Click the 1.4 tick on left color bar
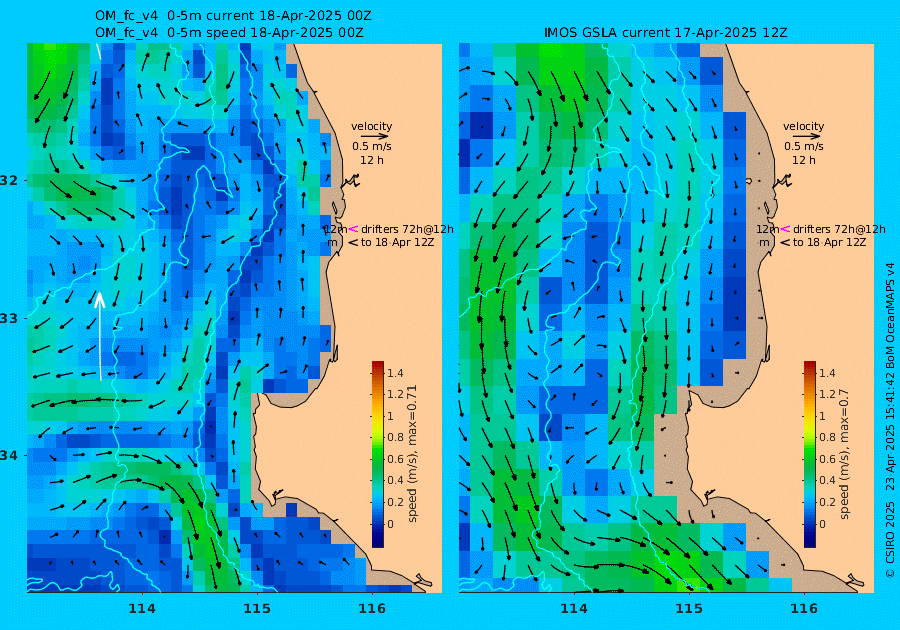Screen dimensions: 900x630 pyautogui.click(x=395, y=374)
